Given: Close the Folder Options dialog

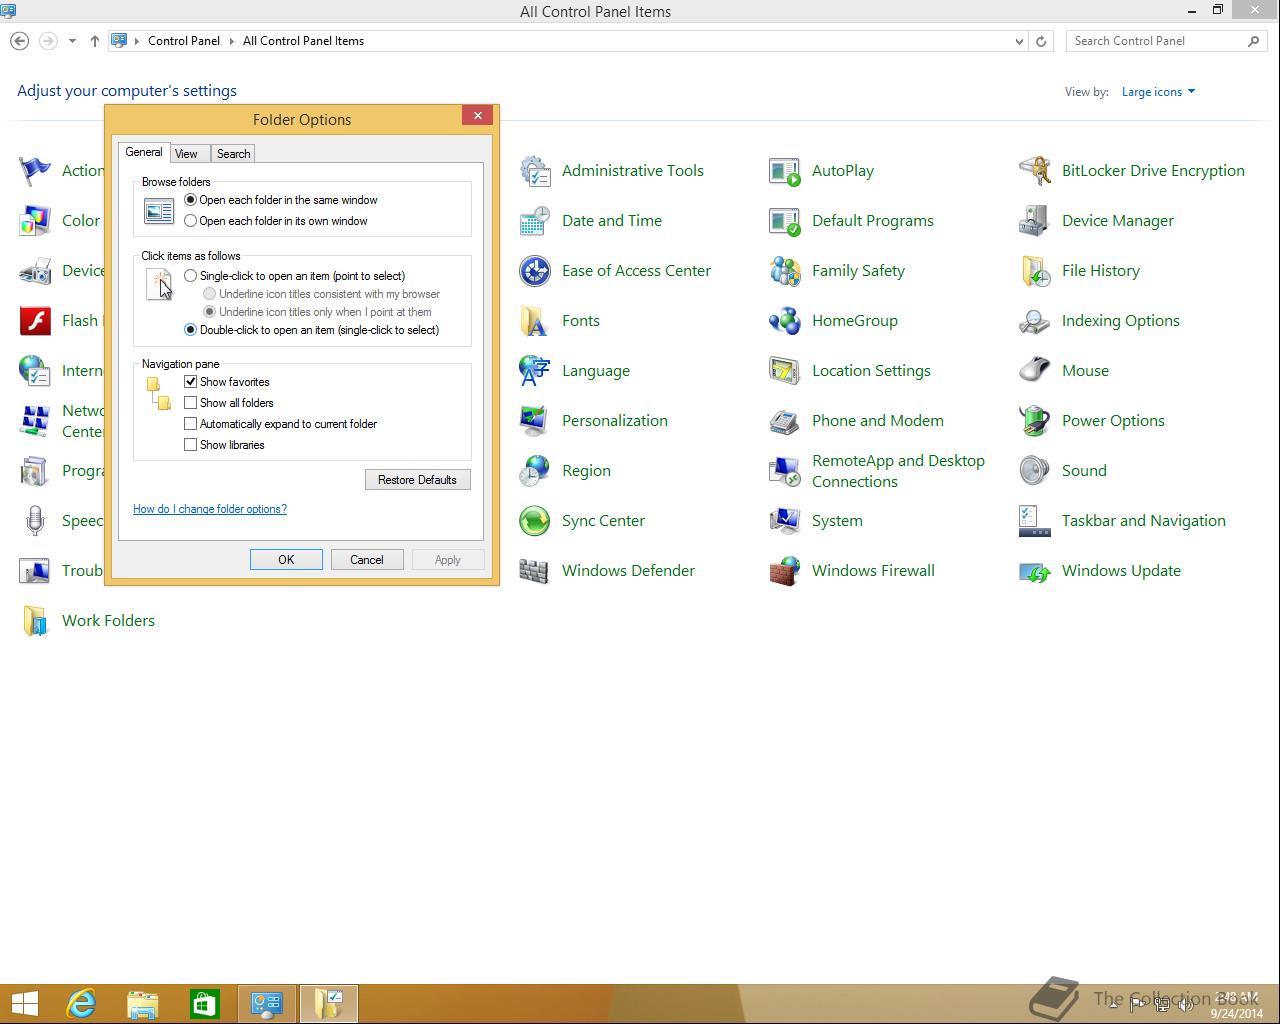Looking at the screenshot, I should tap(478, 116).
